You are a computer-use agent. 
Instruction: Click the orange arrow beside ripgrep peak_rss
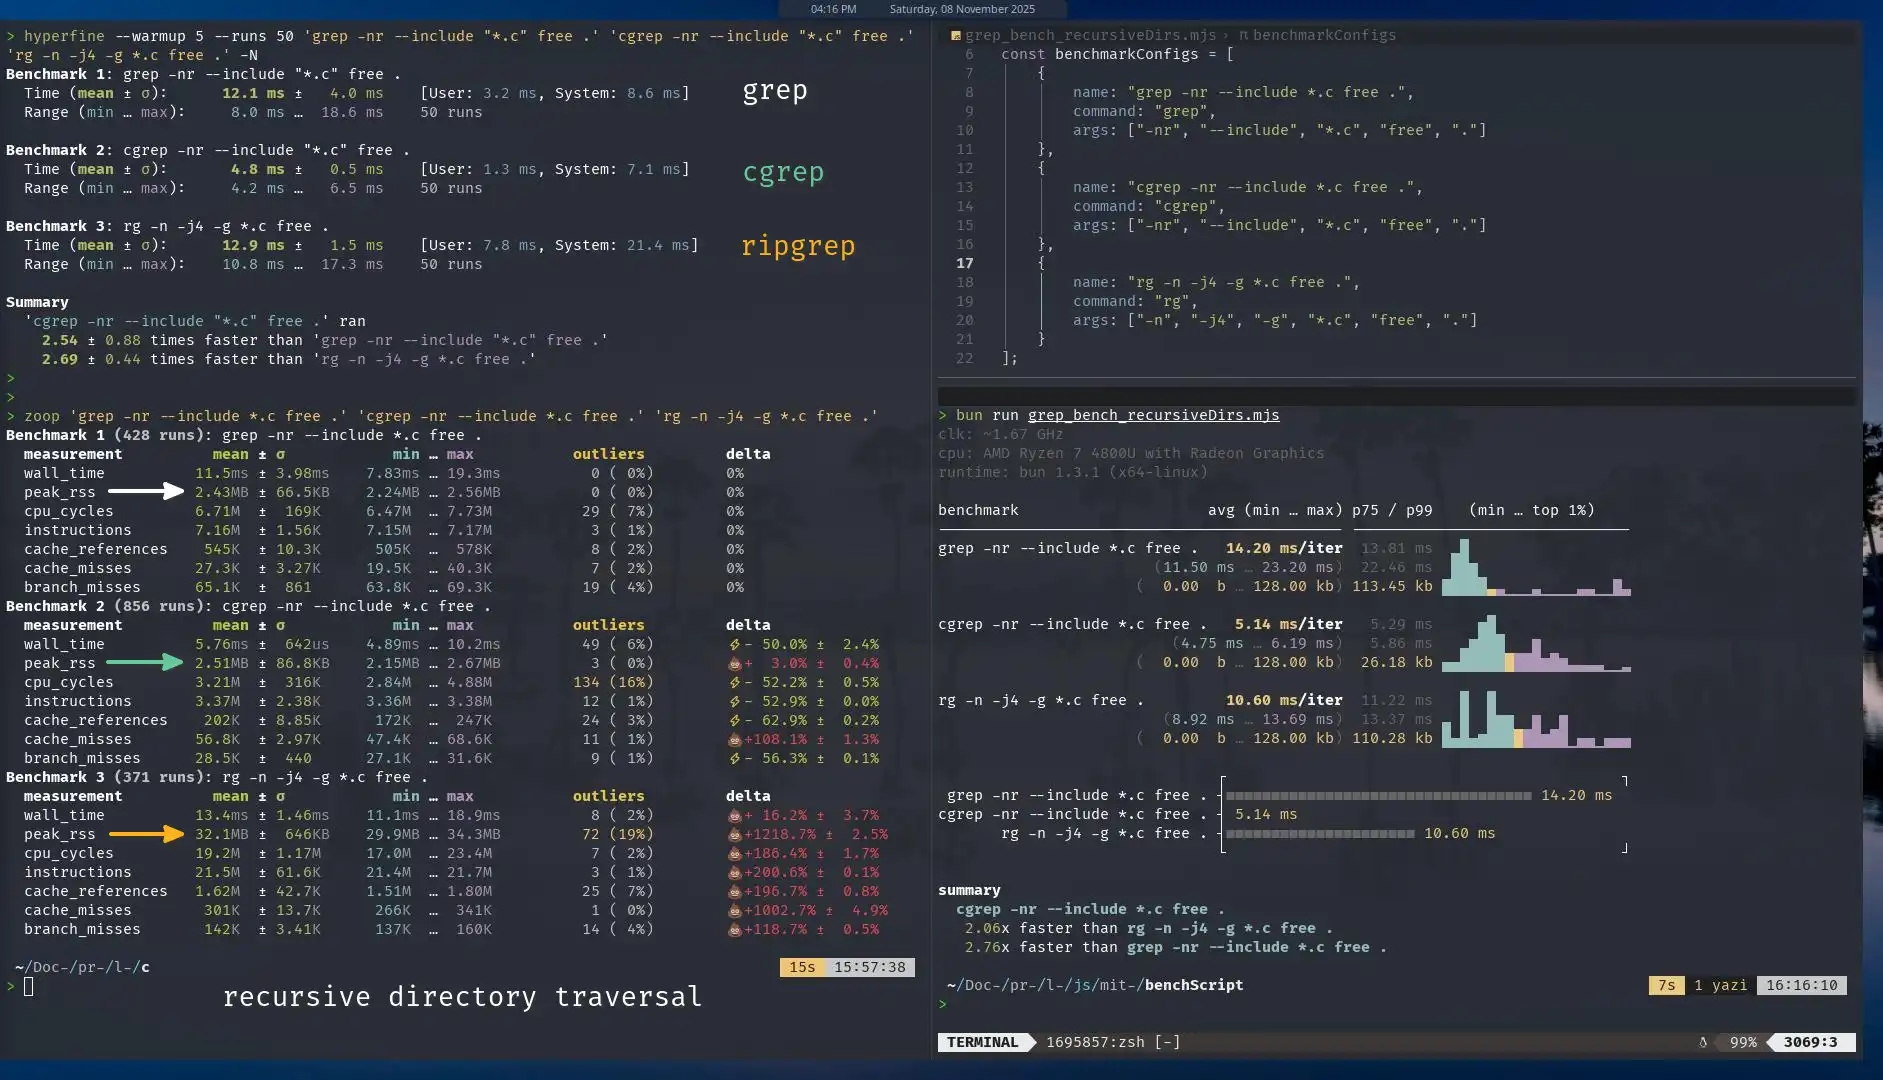click(x=146, y=834)
